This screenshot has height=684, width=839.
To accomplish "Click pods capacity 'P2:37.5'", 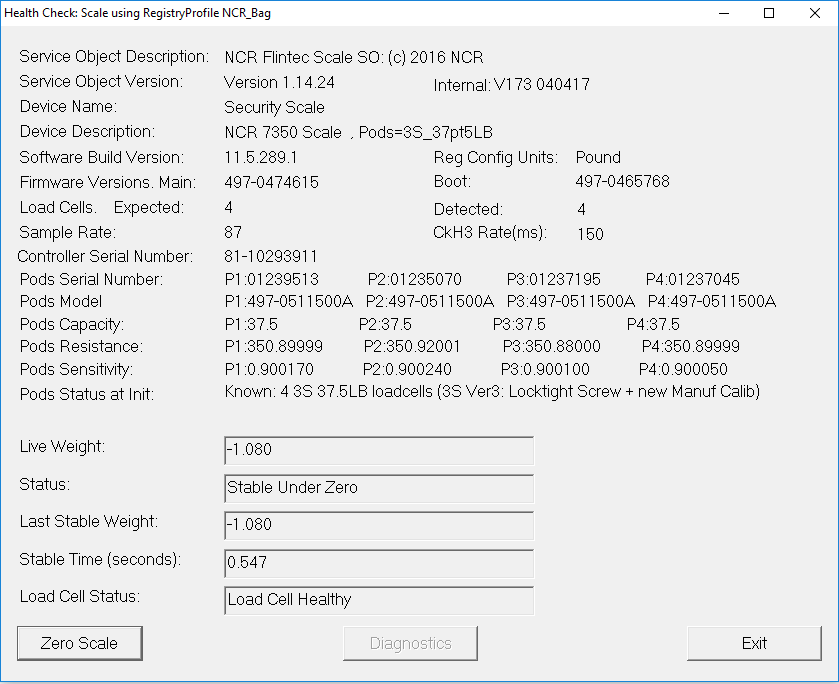I will coord(385,324).
